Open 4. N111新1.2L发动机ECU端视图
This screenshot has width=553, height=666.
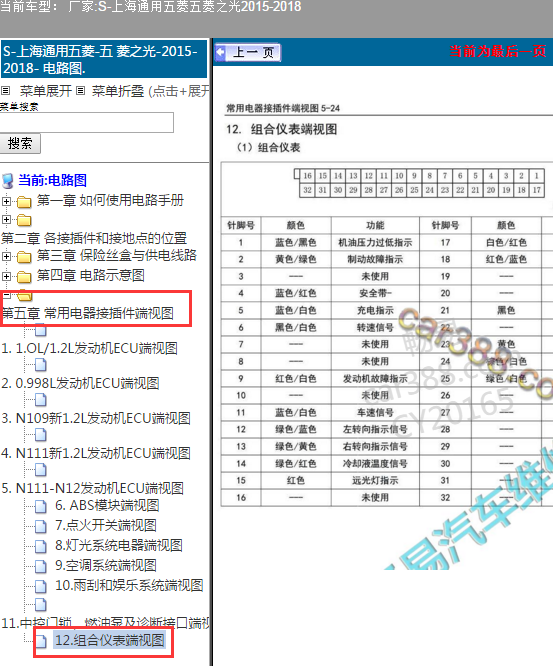pyautogui.click(x=96, y=453)
